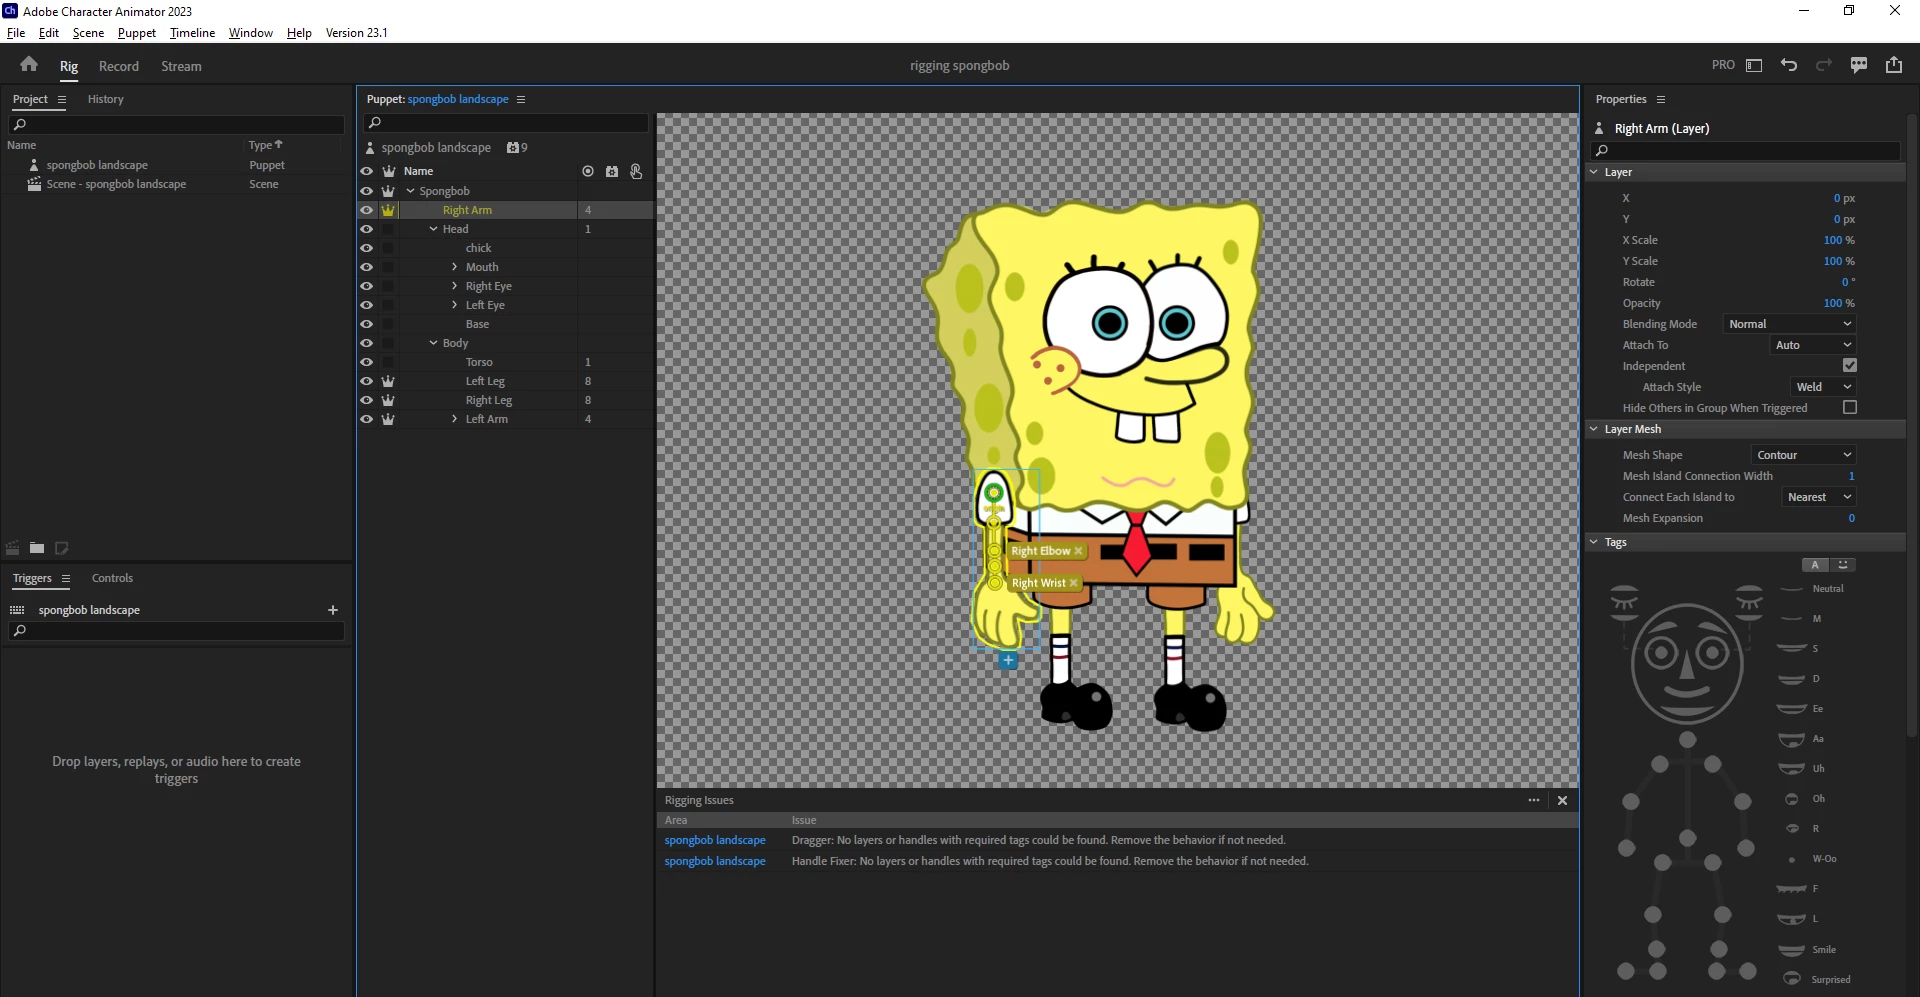The image size is (1920, 997).
Task: Toggle visibility of the Mouth layer
Action: 367,267
